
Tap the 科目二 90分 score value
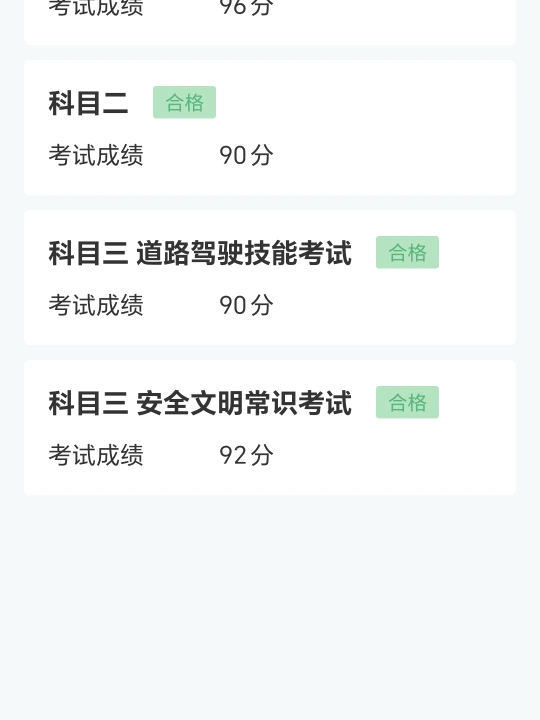(x=246, y=155)
